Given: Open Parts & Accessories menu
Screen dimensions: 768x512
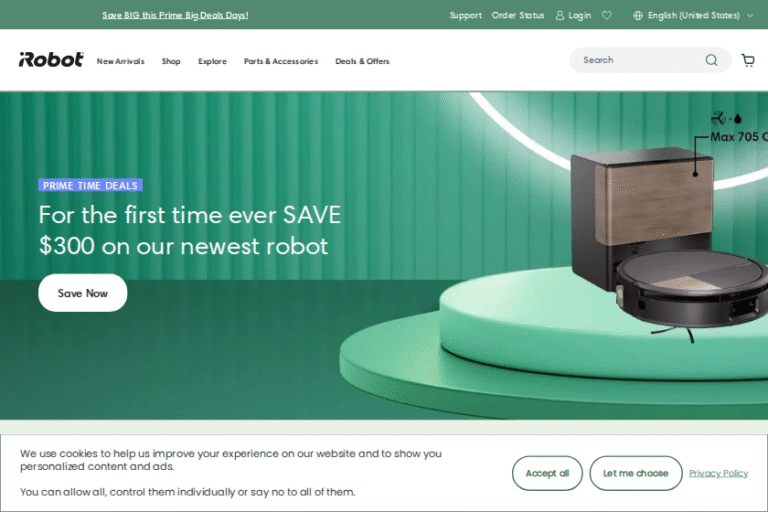Looking at the screenshot, I should click(x=281, y=61).
